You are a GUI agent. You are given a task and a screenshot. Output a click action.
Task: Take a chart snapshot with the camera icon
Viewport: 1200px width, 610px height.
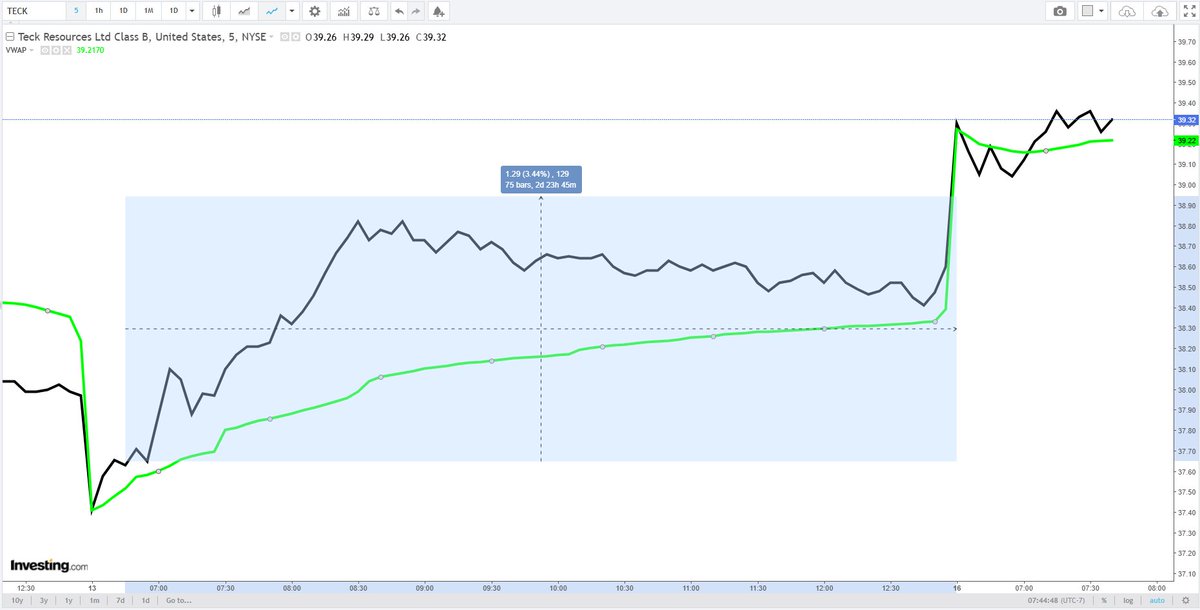(x=1060, y=12)
